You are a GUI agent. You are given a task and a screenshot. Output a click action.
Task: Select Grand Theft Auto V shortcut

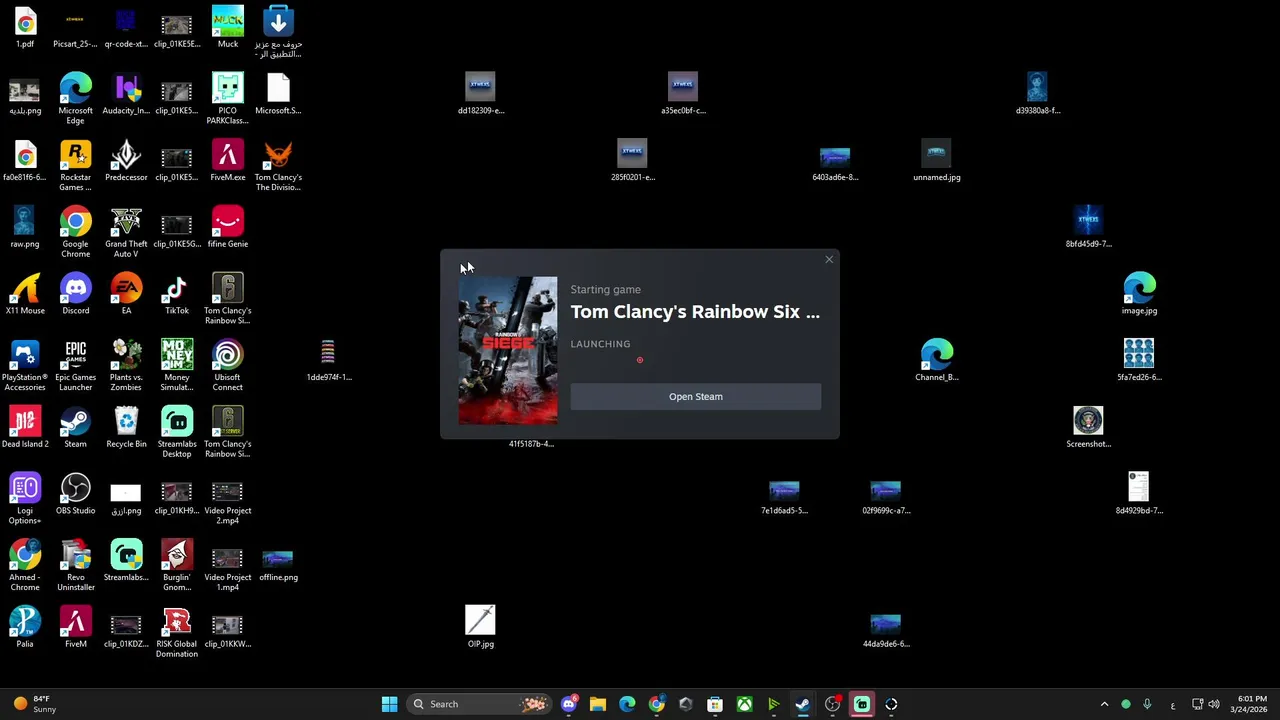[126, 232]
